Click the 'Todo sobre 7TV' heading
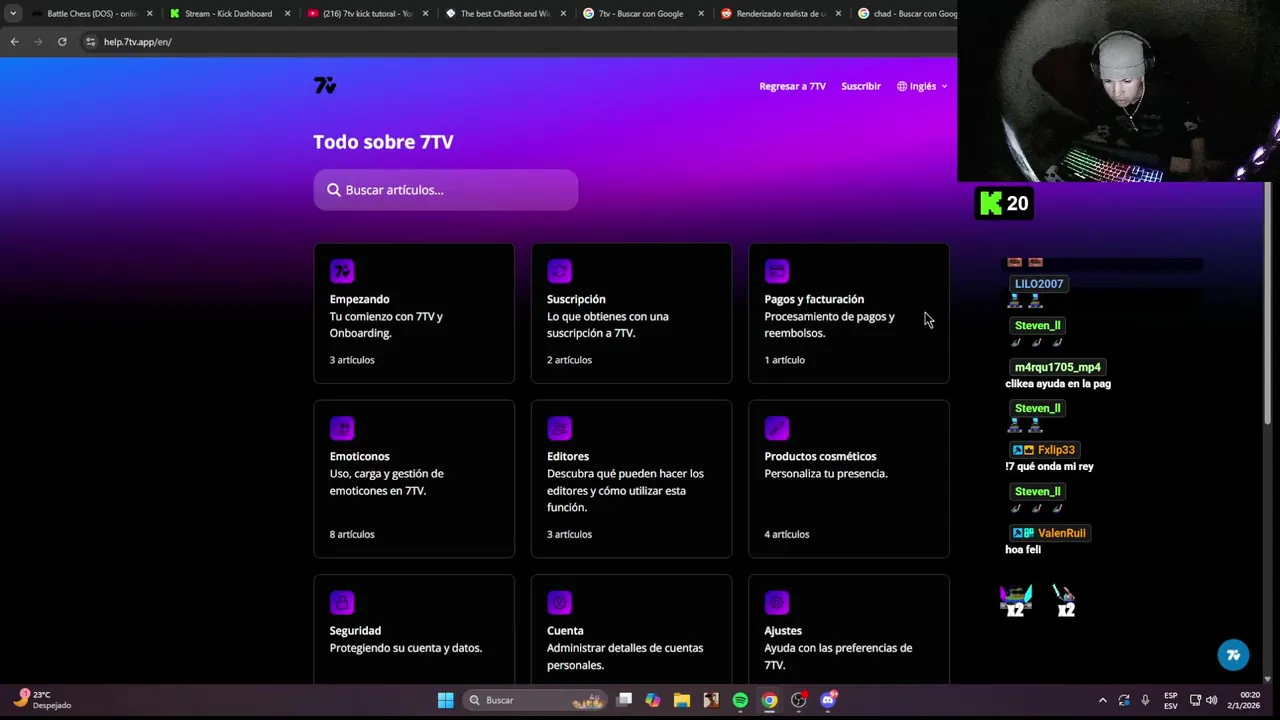The image size is (1280, 720). click(383, 142)
